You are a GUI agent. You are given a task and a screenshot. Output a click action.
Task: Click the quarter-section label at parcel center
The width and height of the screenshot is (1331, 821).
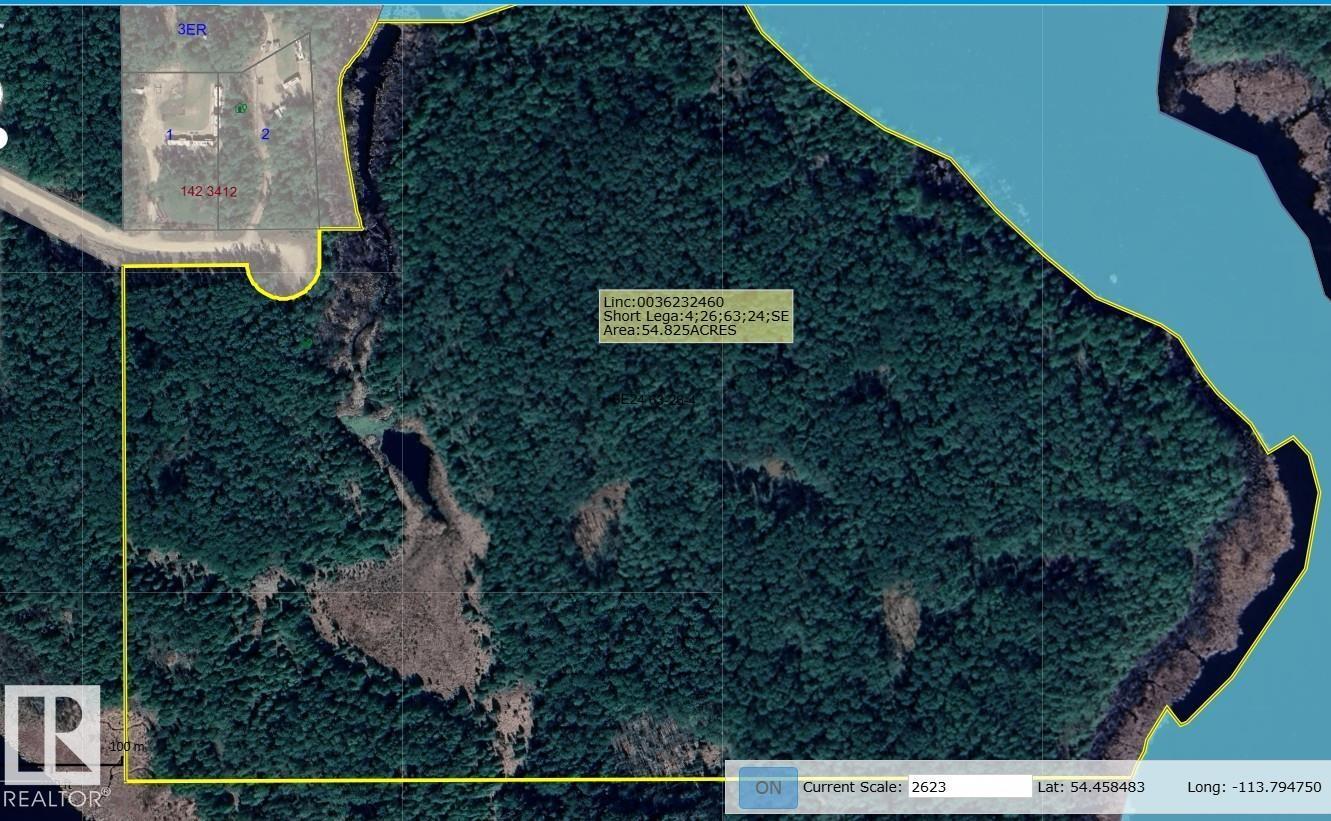(652, 399)
